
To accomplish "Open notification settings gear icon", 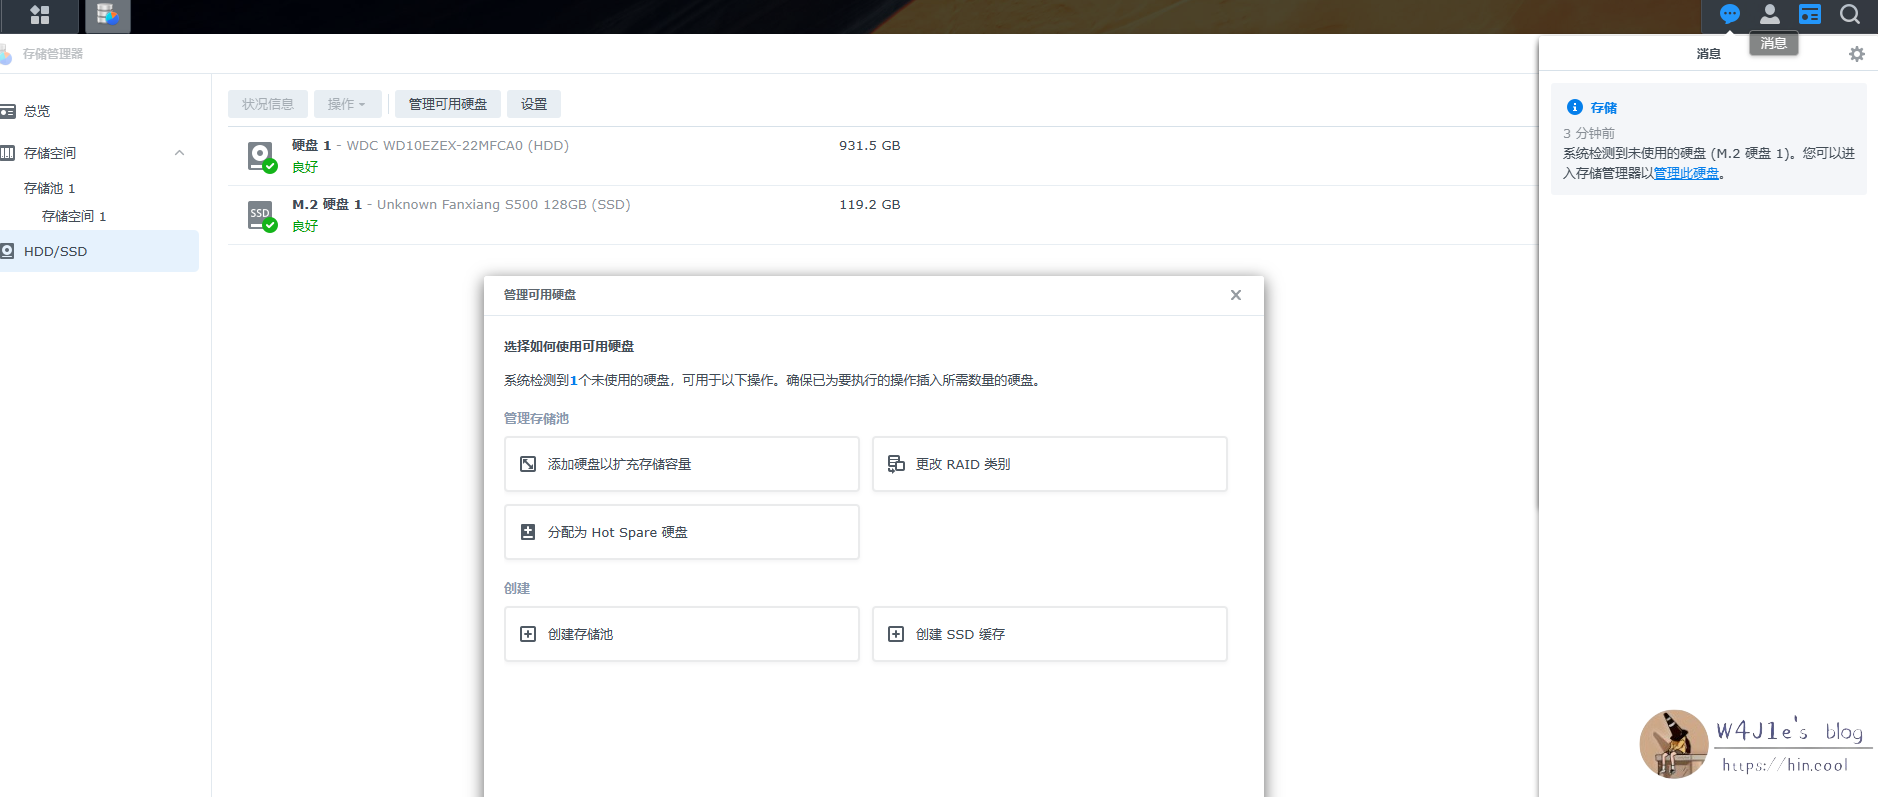I will click(x=1856, y=54).
